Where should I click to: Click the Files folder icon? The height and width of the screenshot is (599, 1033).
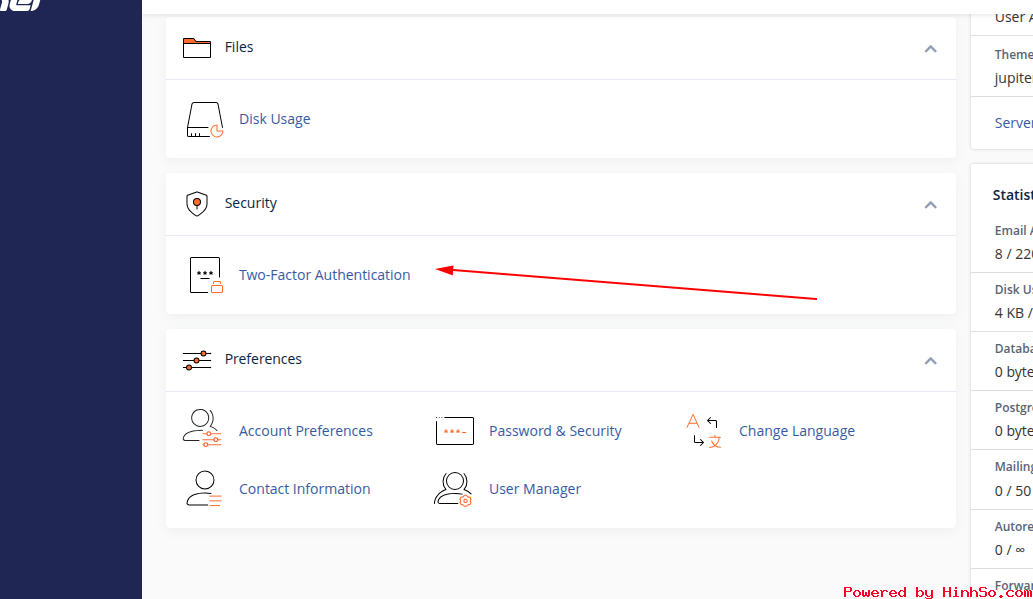(x=195, y=46)
